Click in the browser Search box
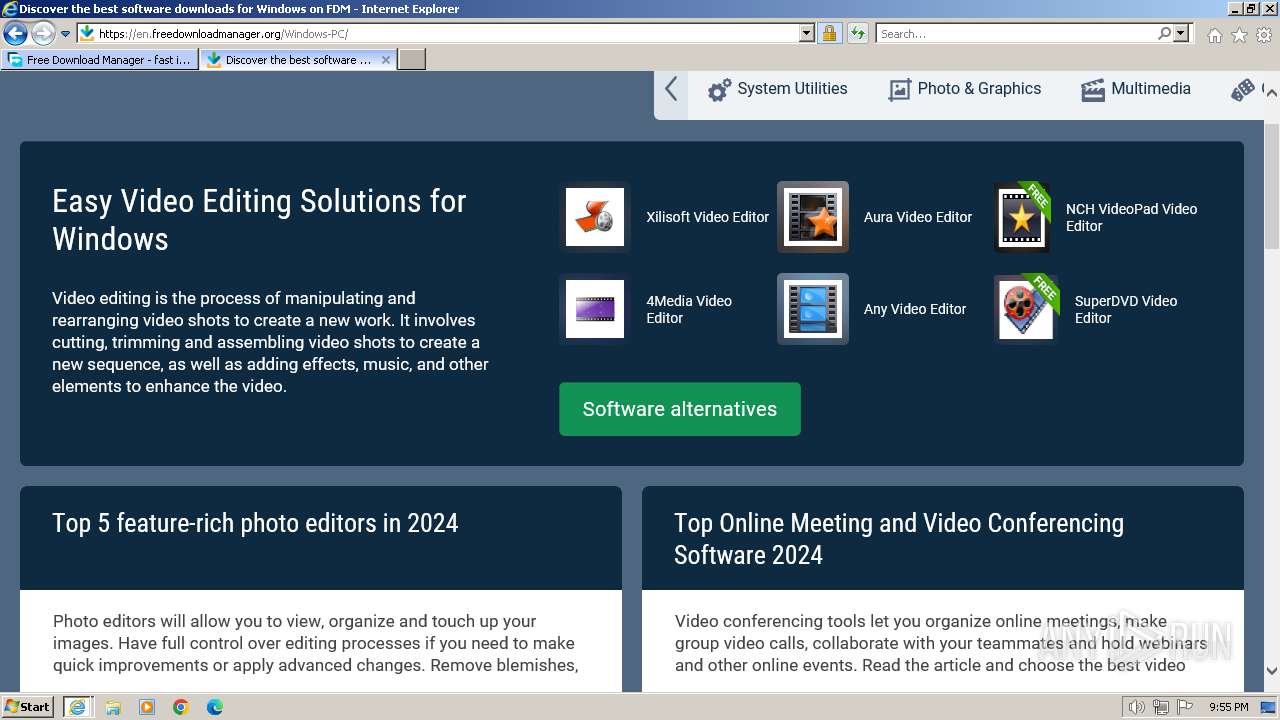The height and width of the screenshot is (720, 1280). [1017, 34]
